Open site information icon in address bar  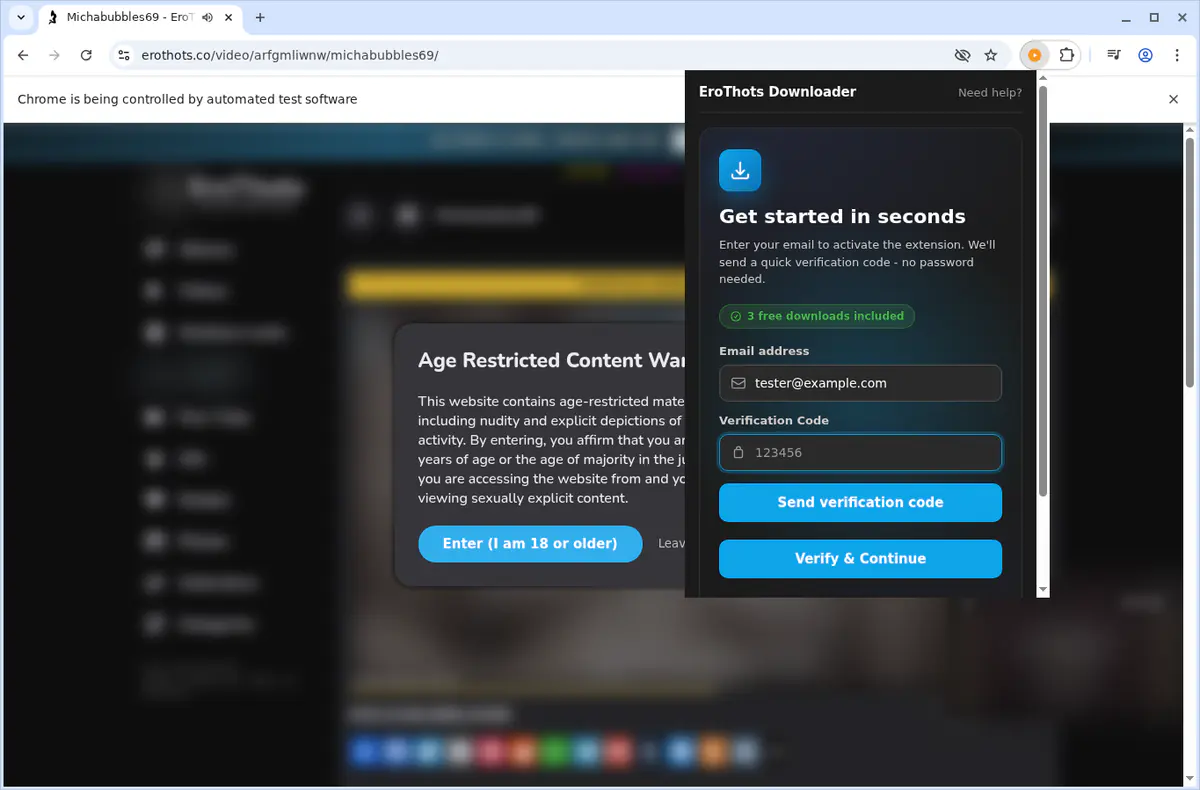123,55
